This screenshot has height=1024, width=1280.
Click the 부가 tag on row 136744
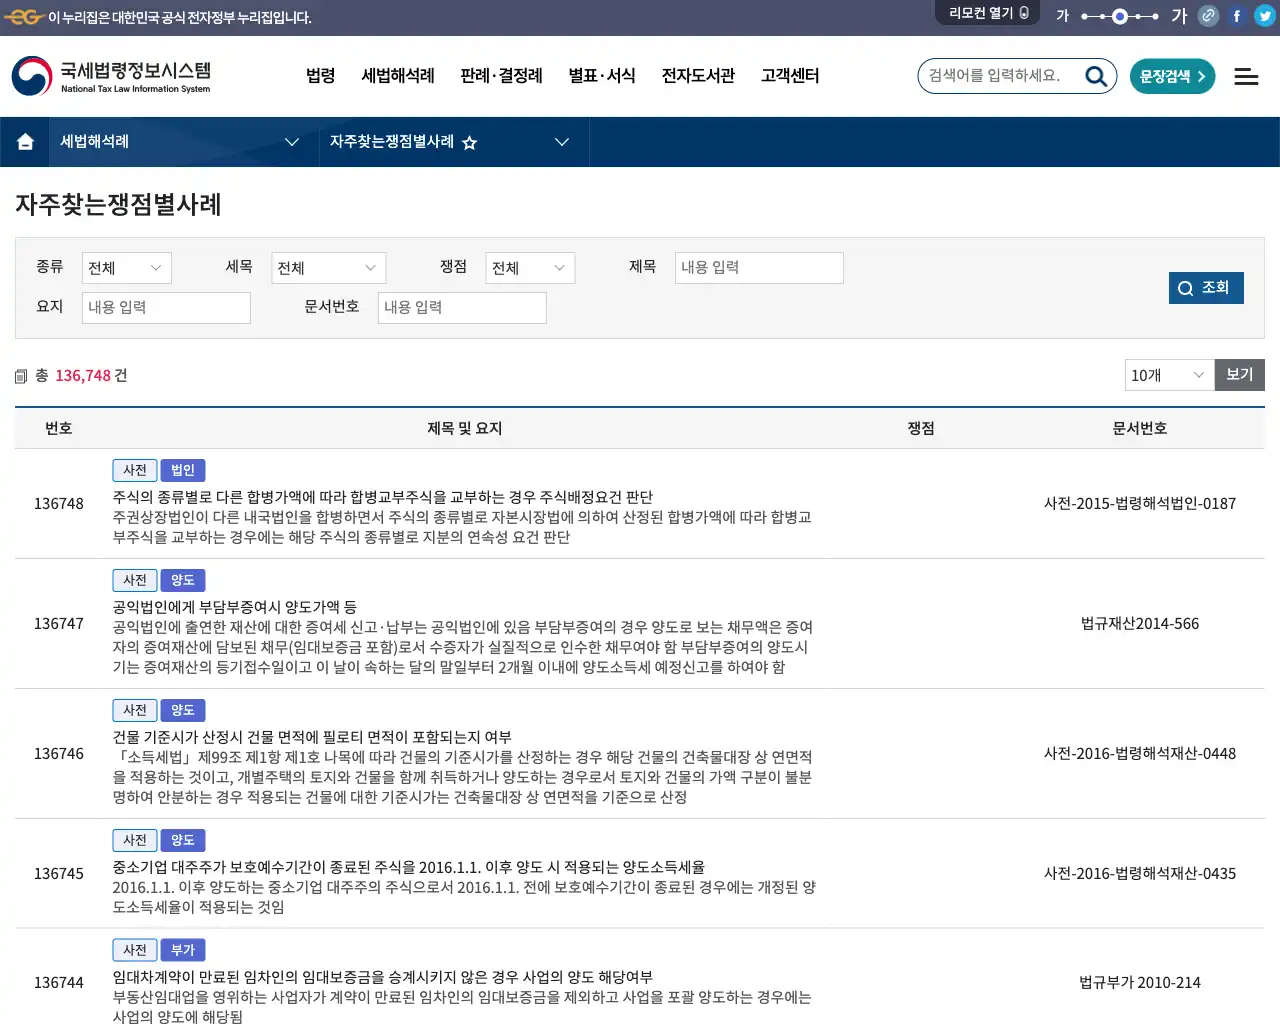183,950
